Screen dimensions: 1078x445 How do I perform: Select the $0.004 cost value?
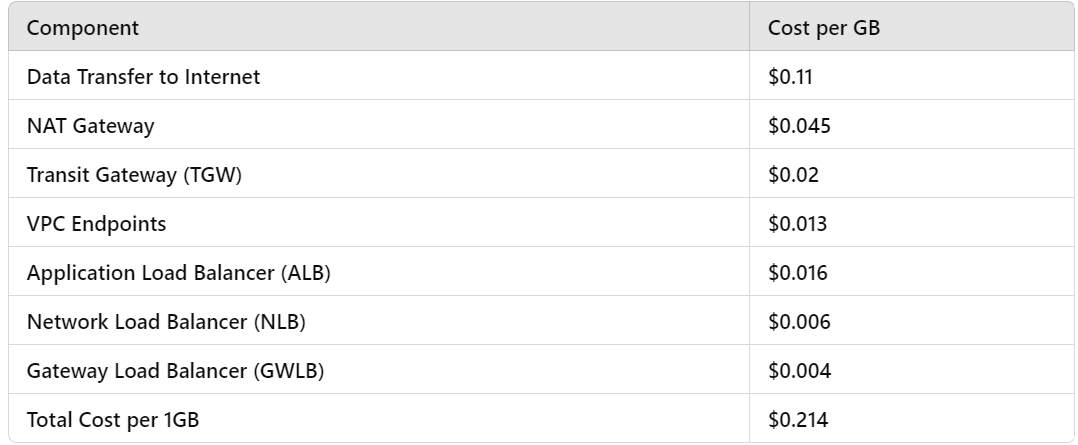799,371
